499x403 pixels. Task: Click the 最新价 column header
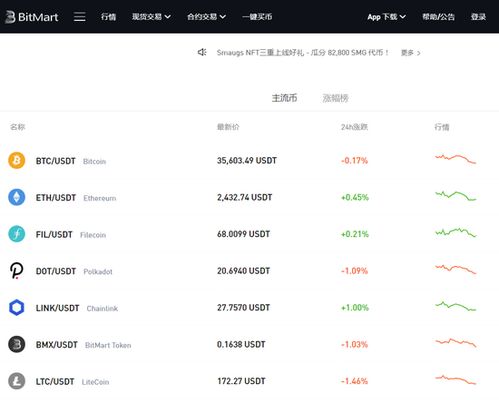click(x=228, y=127)
